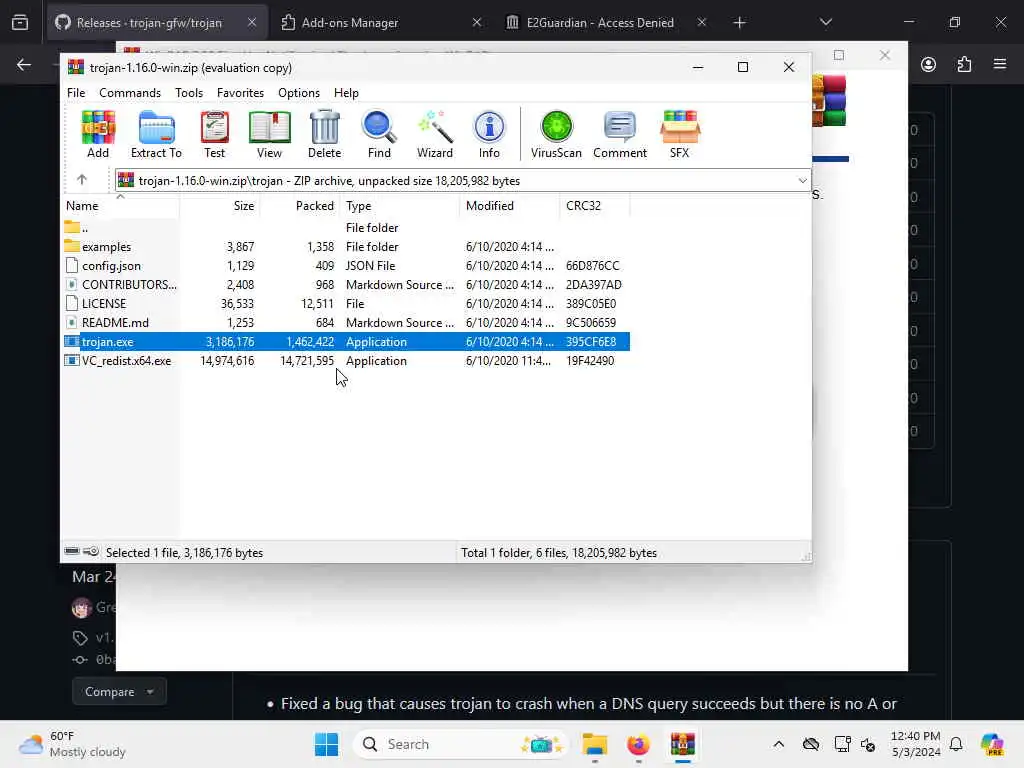Viewport: 1024px width, 768px height.
Task: Click the taskbar Search box
Action: [460, 744]
